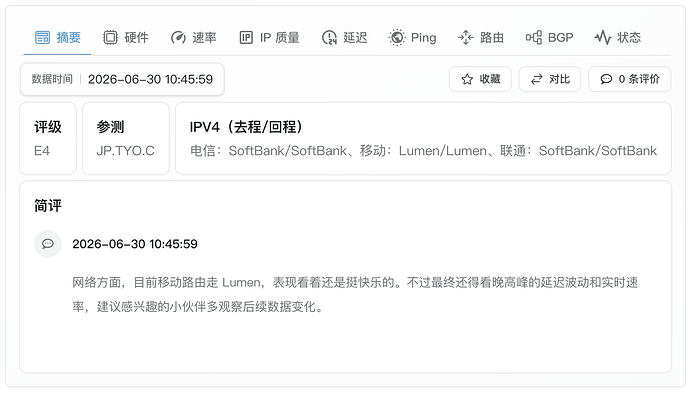Click the 延迟 clock icon

pyautogui.click(x=329, y=37)
